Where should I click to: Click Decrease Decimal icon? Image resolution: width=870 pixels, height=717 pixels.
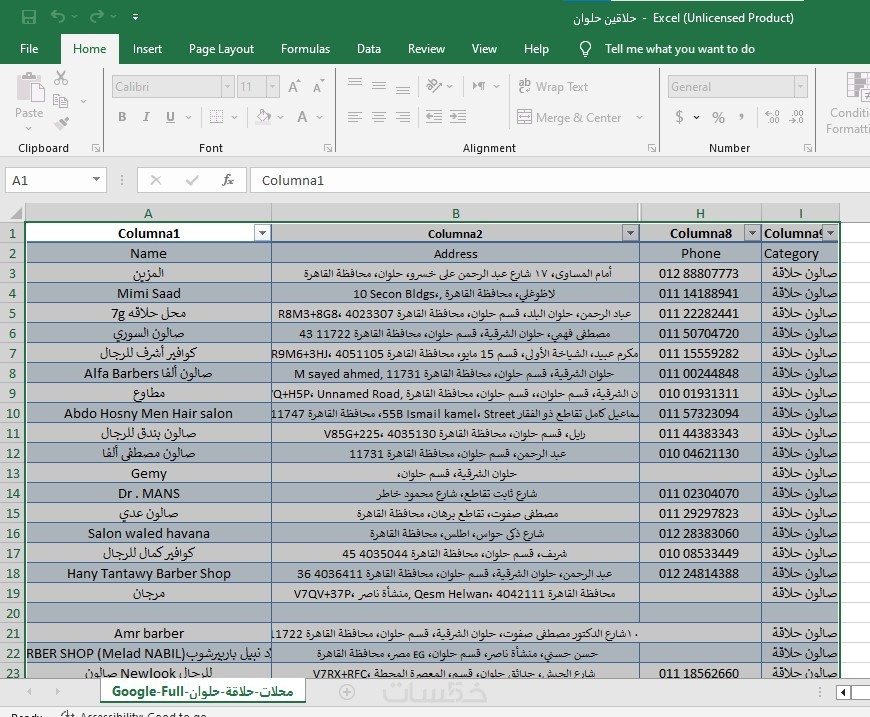797,117
